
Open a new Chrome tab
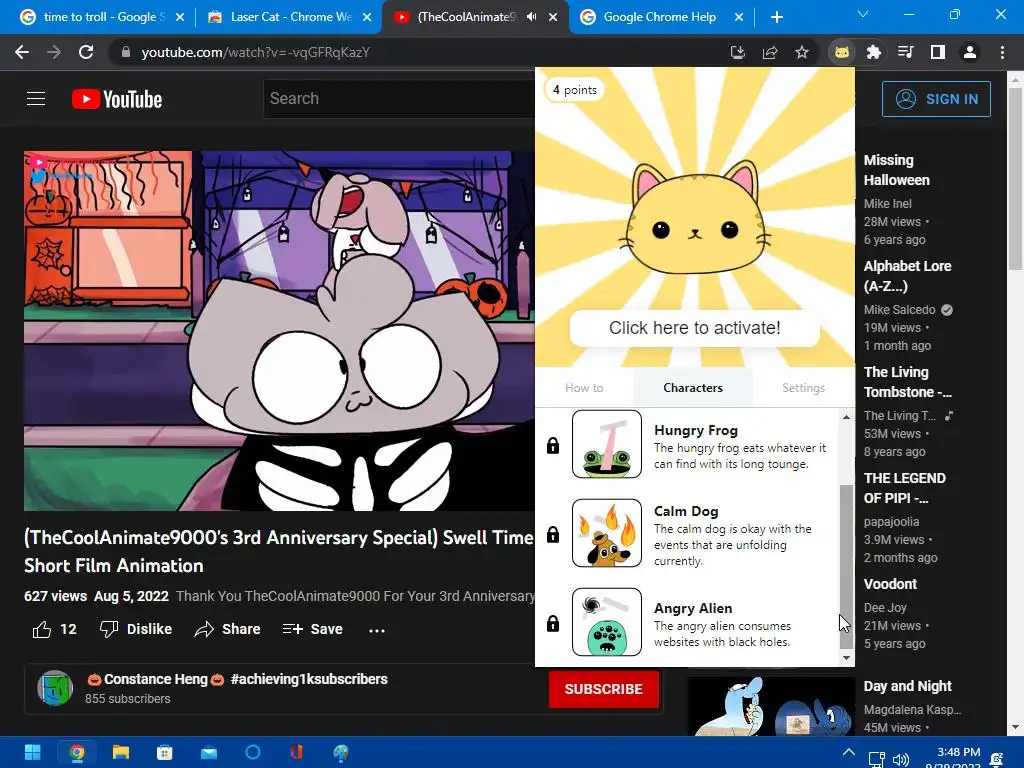776,17
